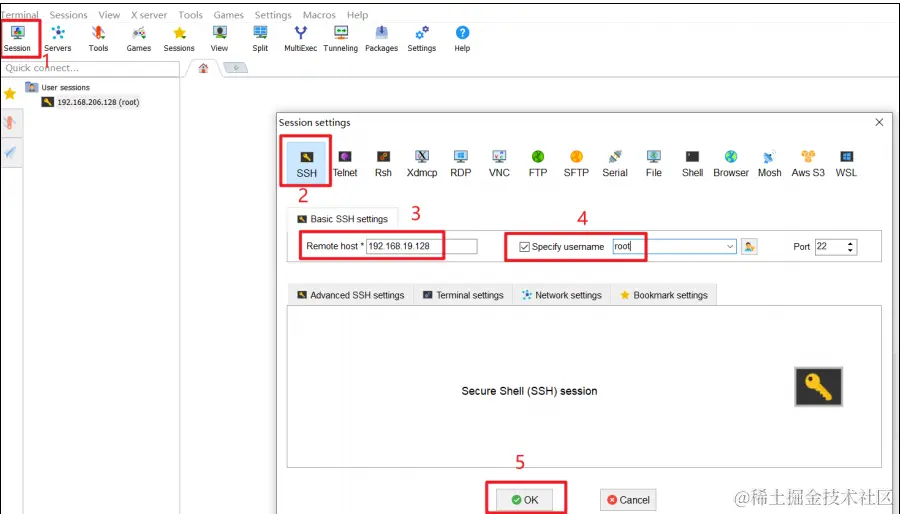Select Serial session type
900x514 pixels.
click(x=615, y=163)
